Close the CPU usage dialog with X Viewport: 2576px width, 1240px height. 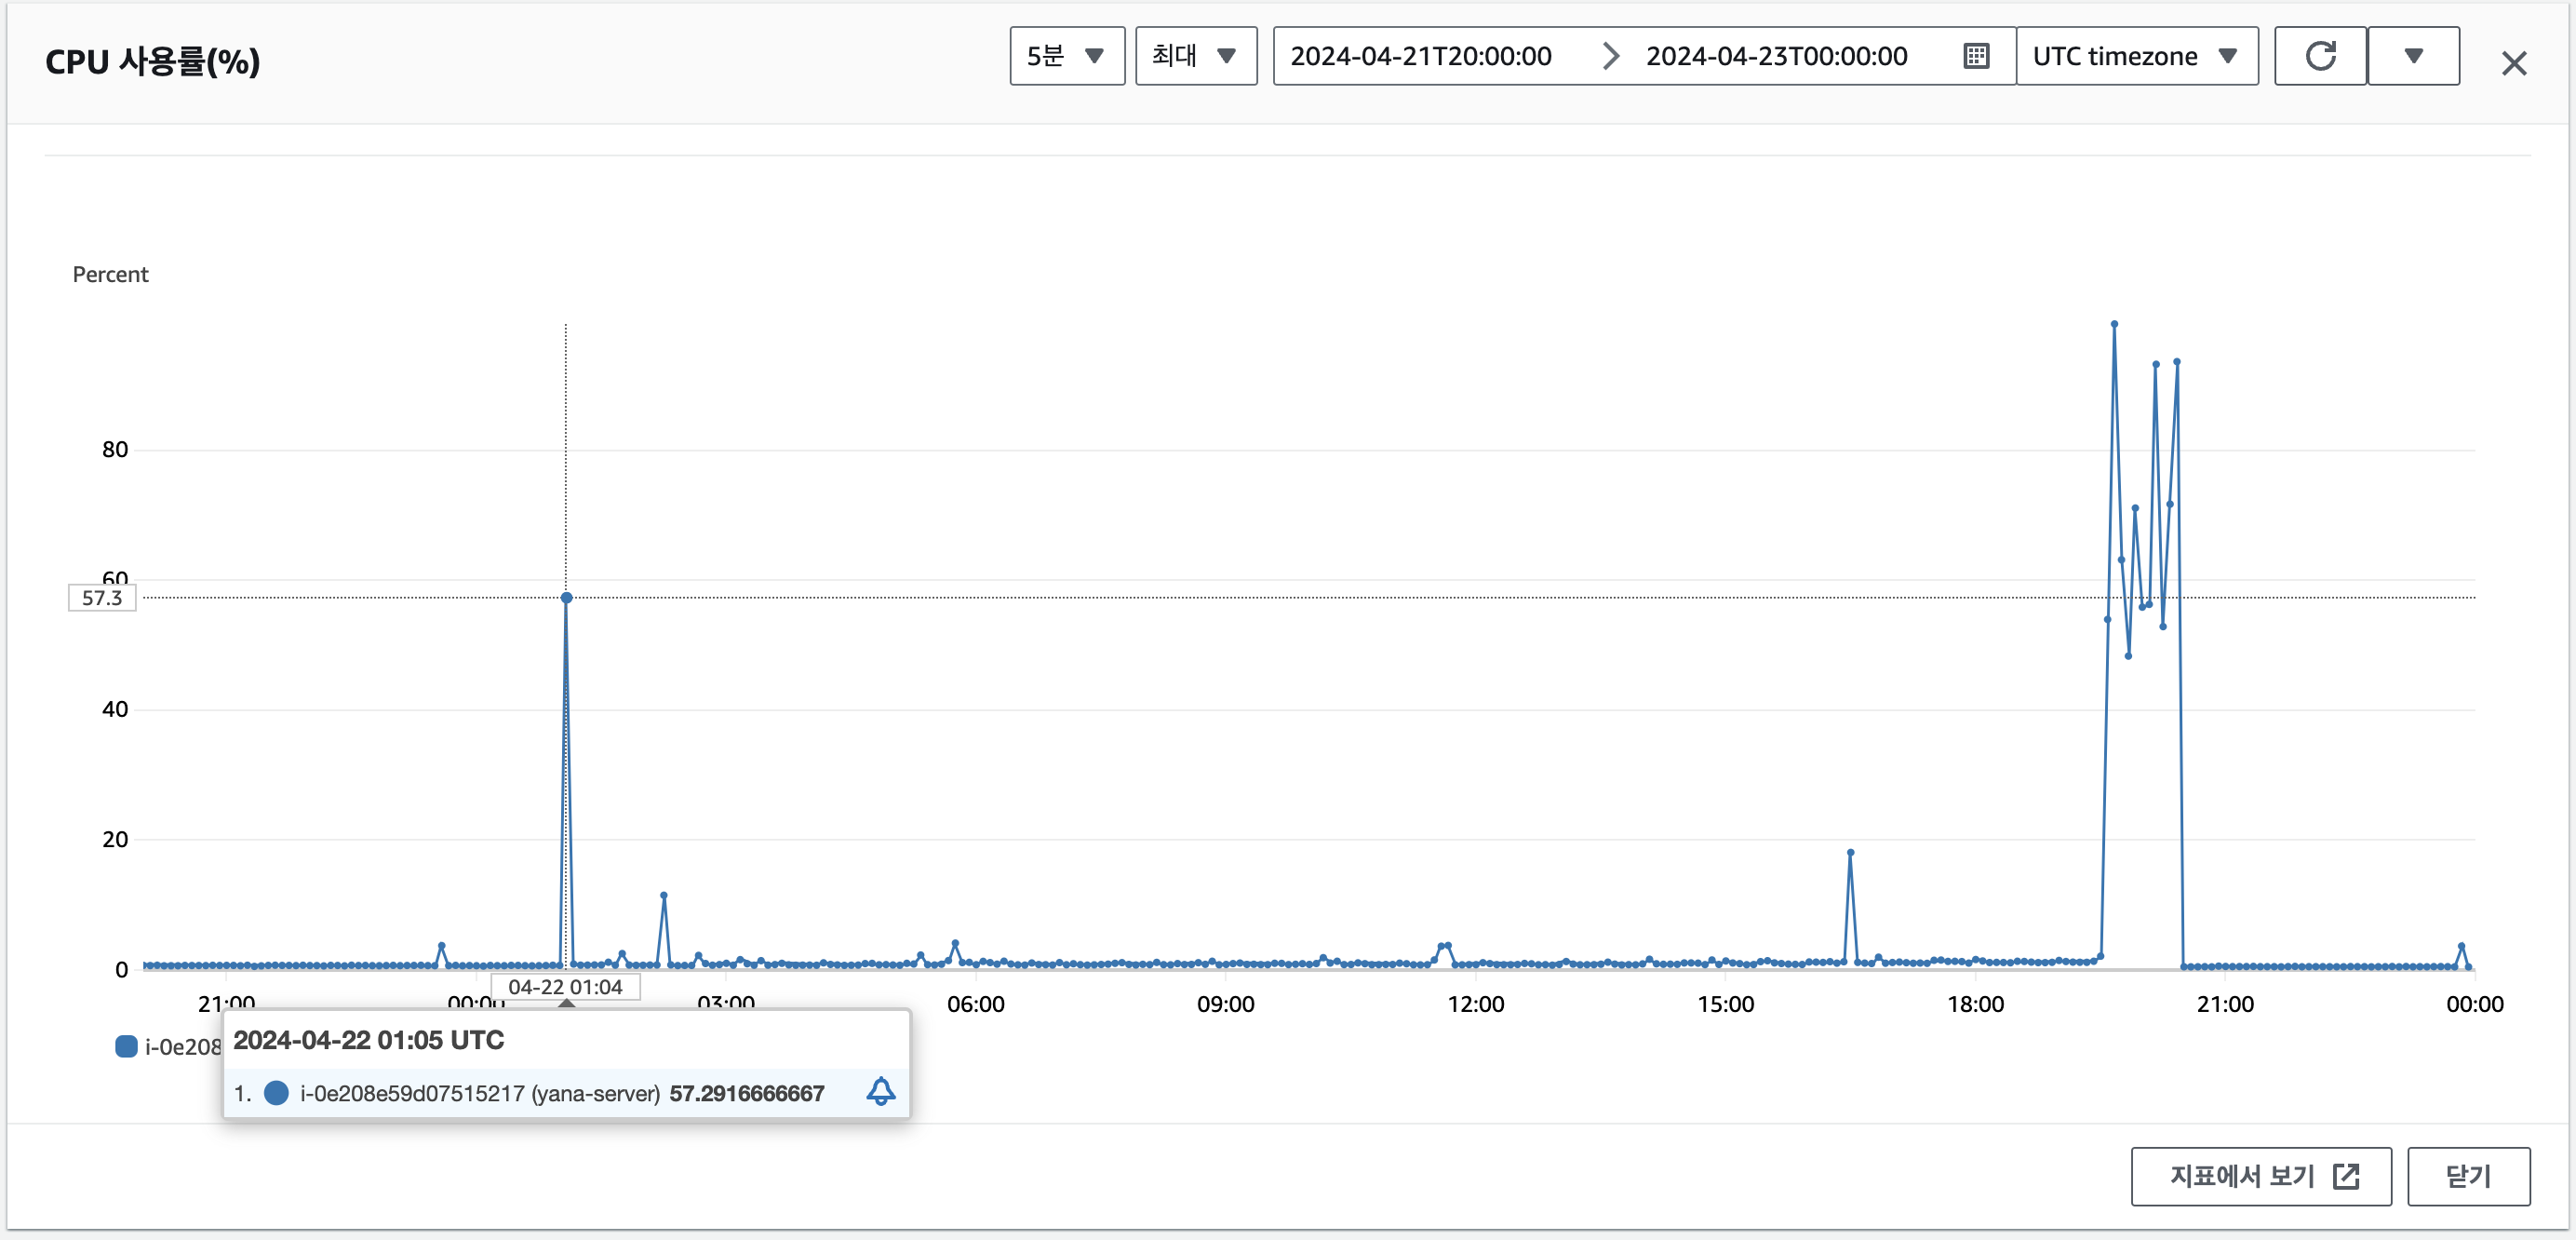click(x=2513, y=64)
